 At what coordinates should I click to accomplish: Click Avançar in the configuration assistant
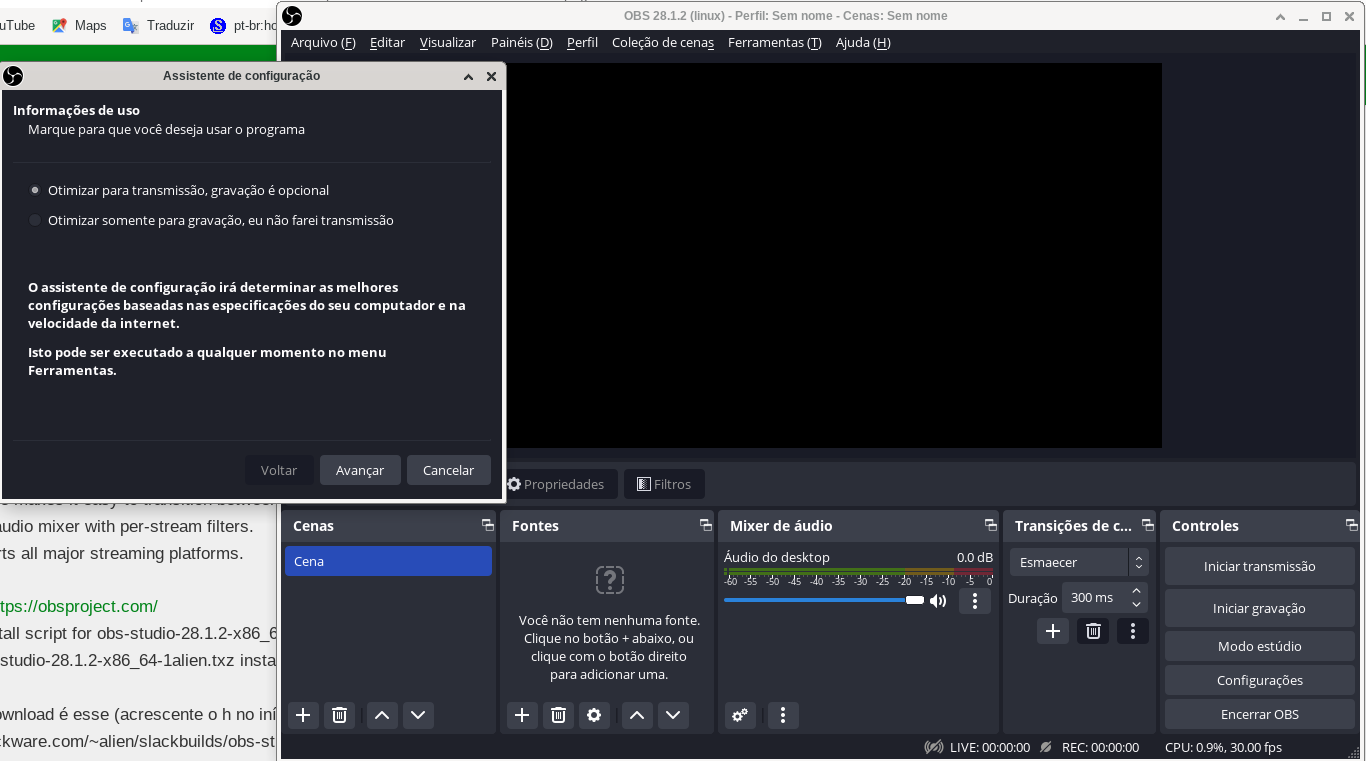360,470
